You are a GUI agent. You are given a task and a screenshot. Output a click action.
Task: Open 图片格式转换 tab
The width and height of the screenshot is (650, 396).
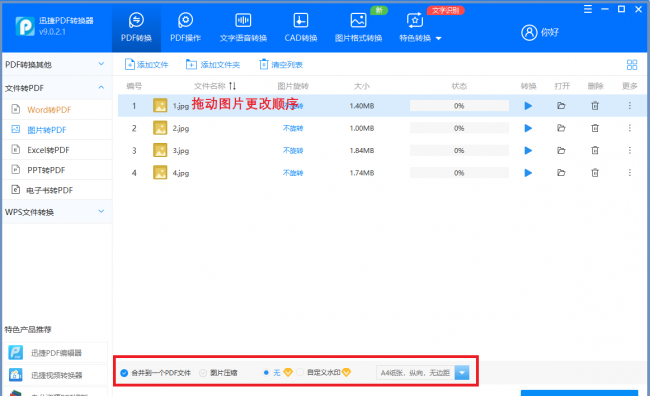pyautogui.click(x=358, y=28)
